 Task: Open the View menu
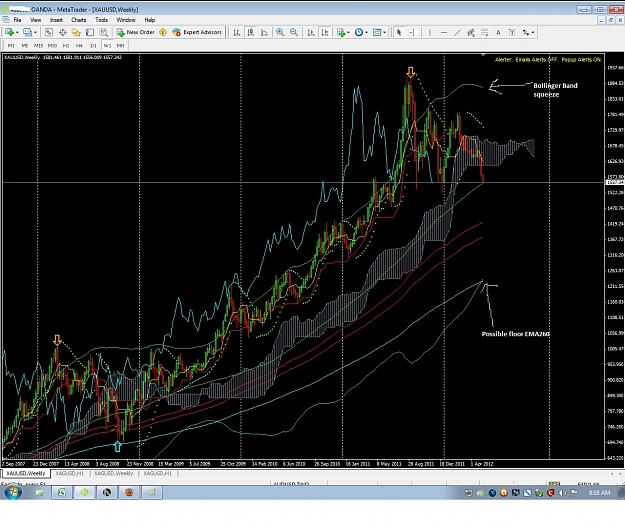[35, 20]
